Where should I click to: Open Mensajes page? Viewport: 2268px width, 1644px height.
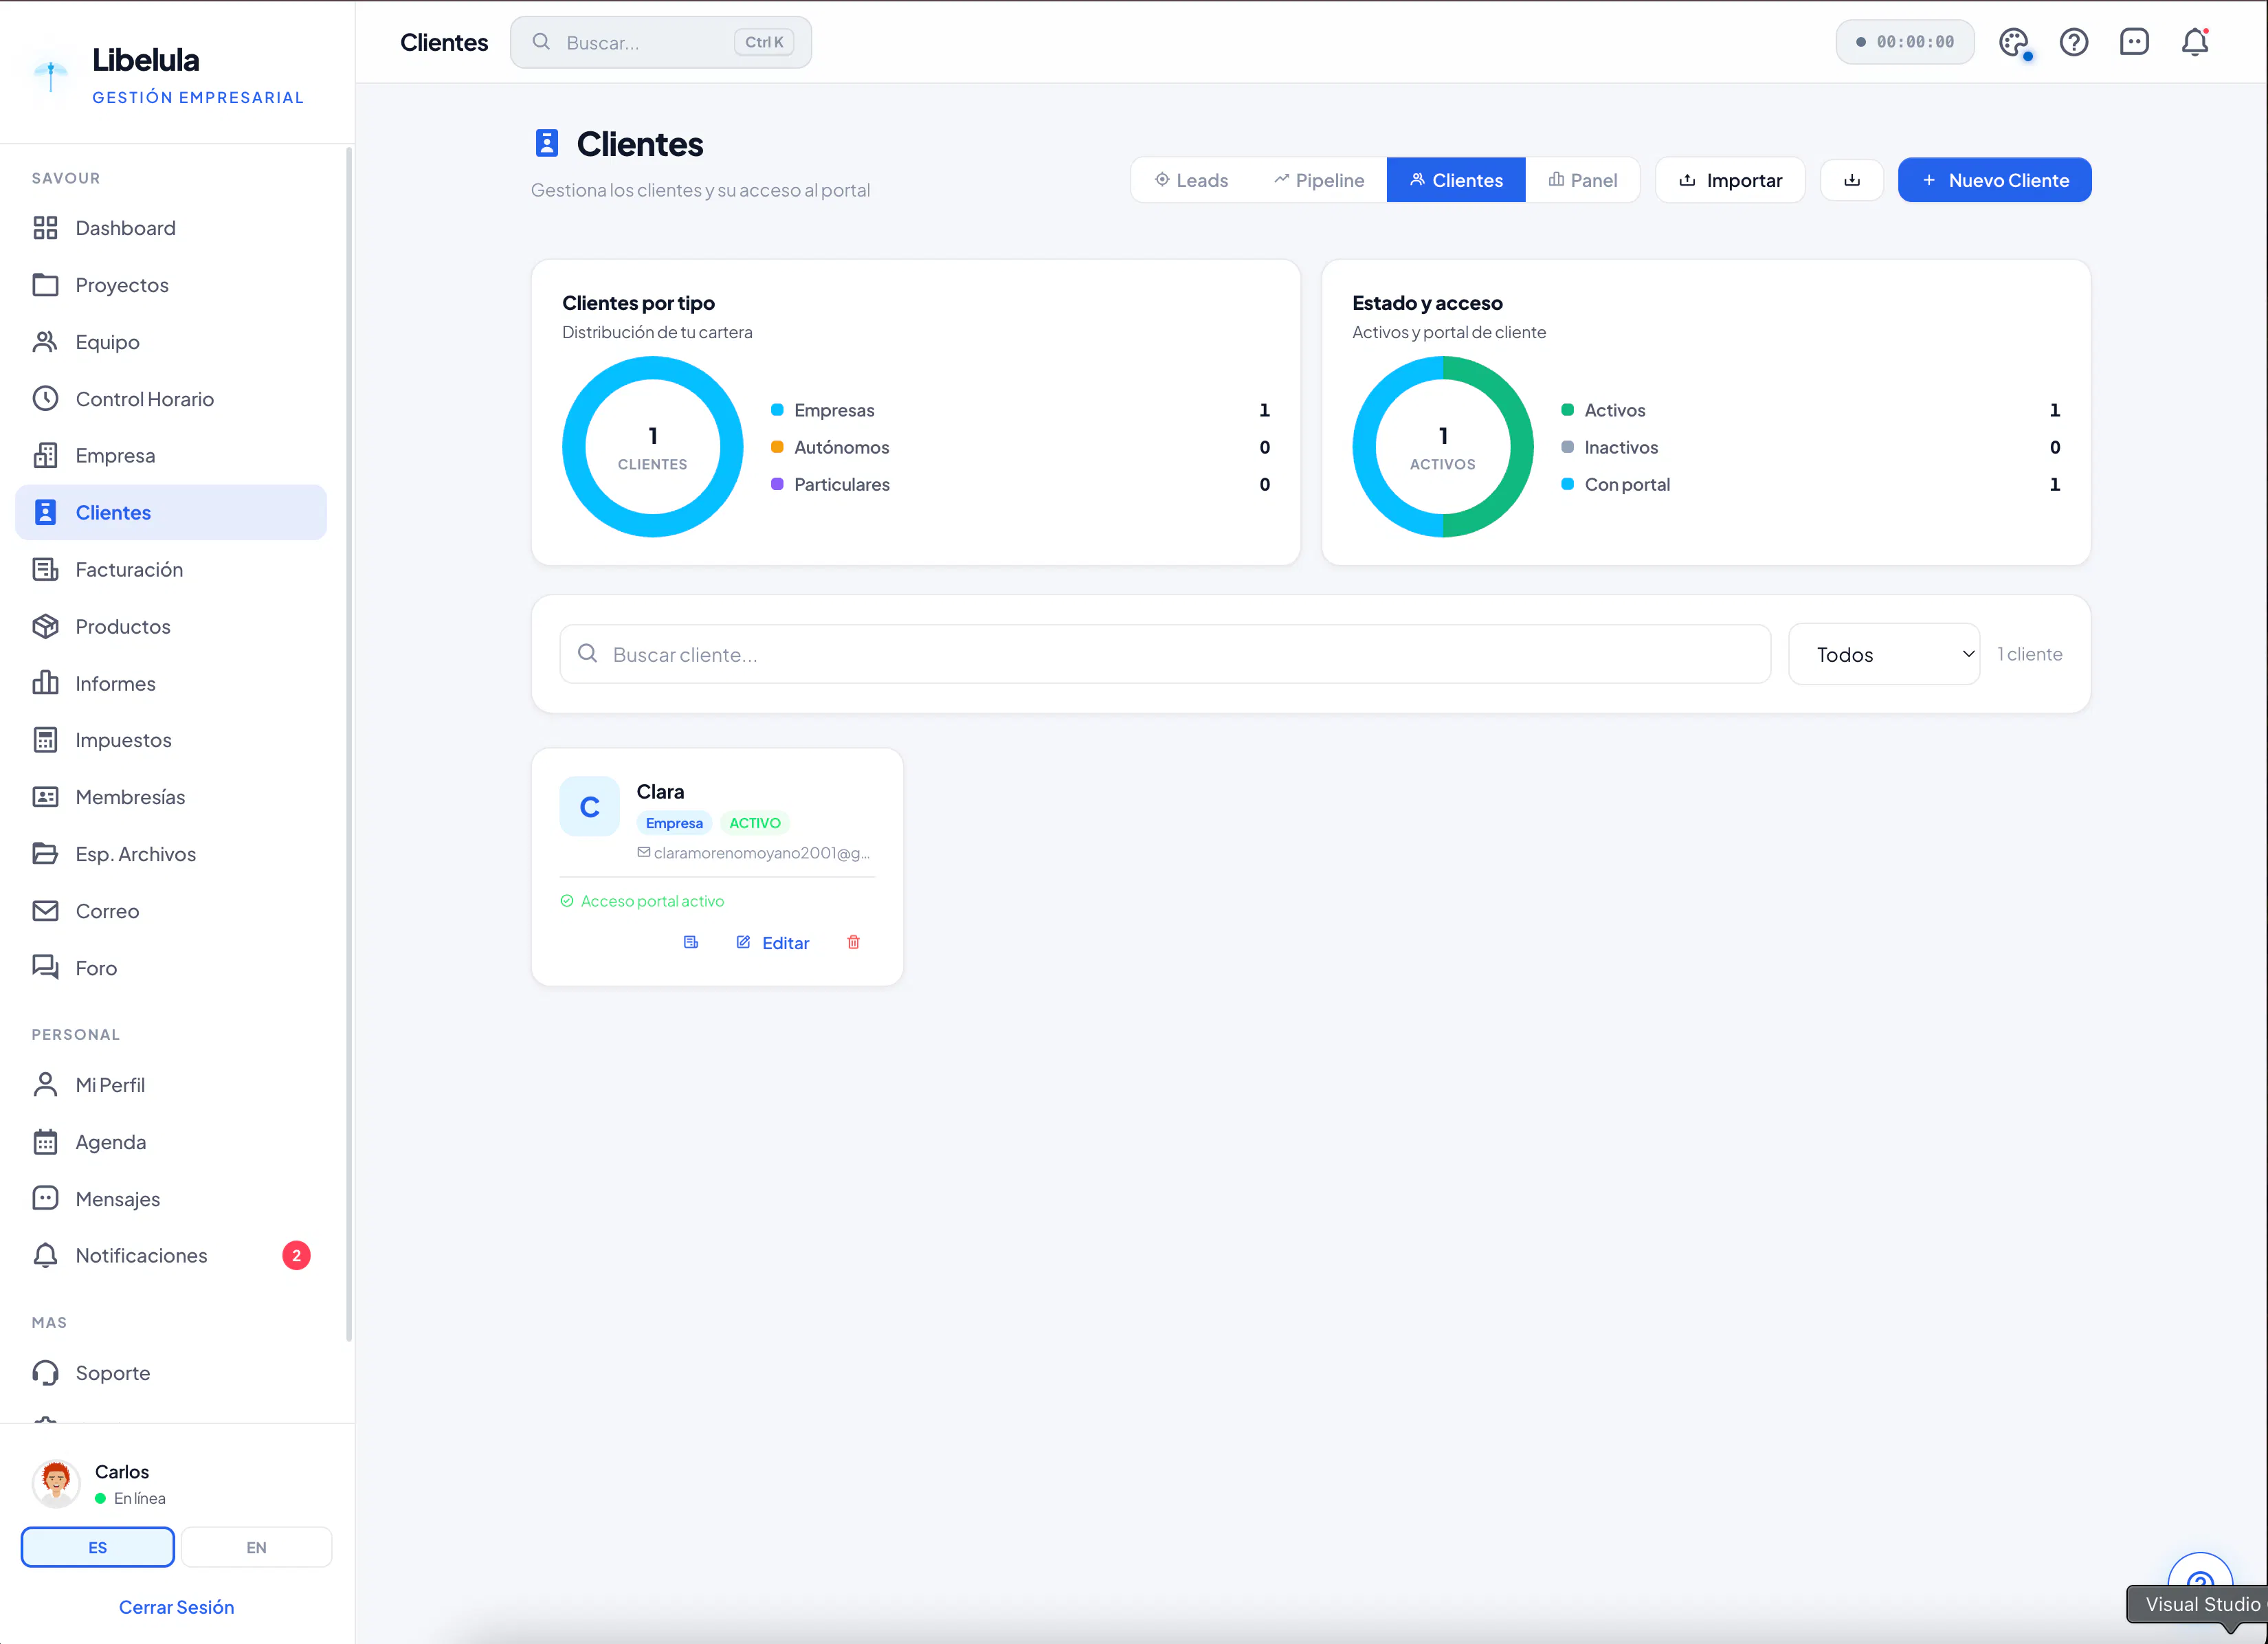[x=171, y=1199]
